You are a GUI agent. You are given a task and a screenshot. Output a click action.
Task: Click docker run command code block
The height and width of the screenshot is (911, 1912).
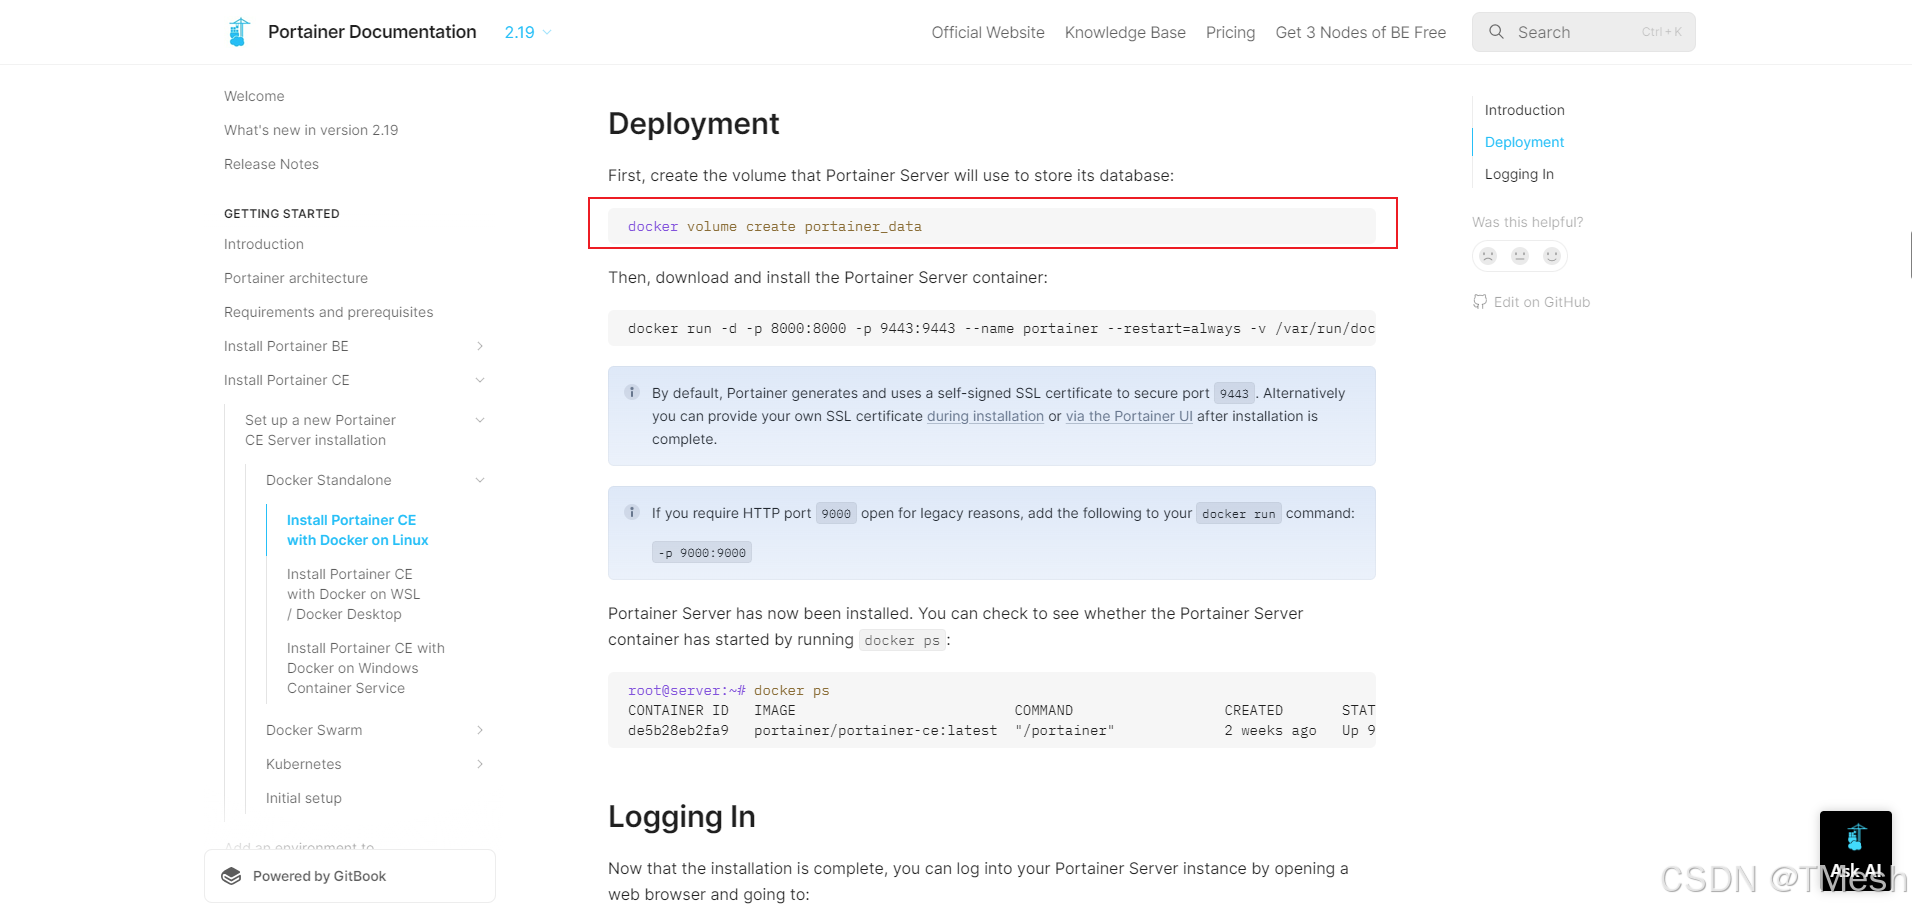(x=992, y=328)
